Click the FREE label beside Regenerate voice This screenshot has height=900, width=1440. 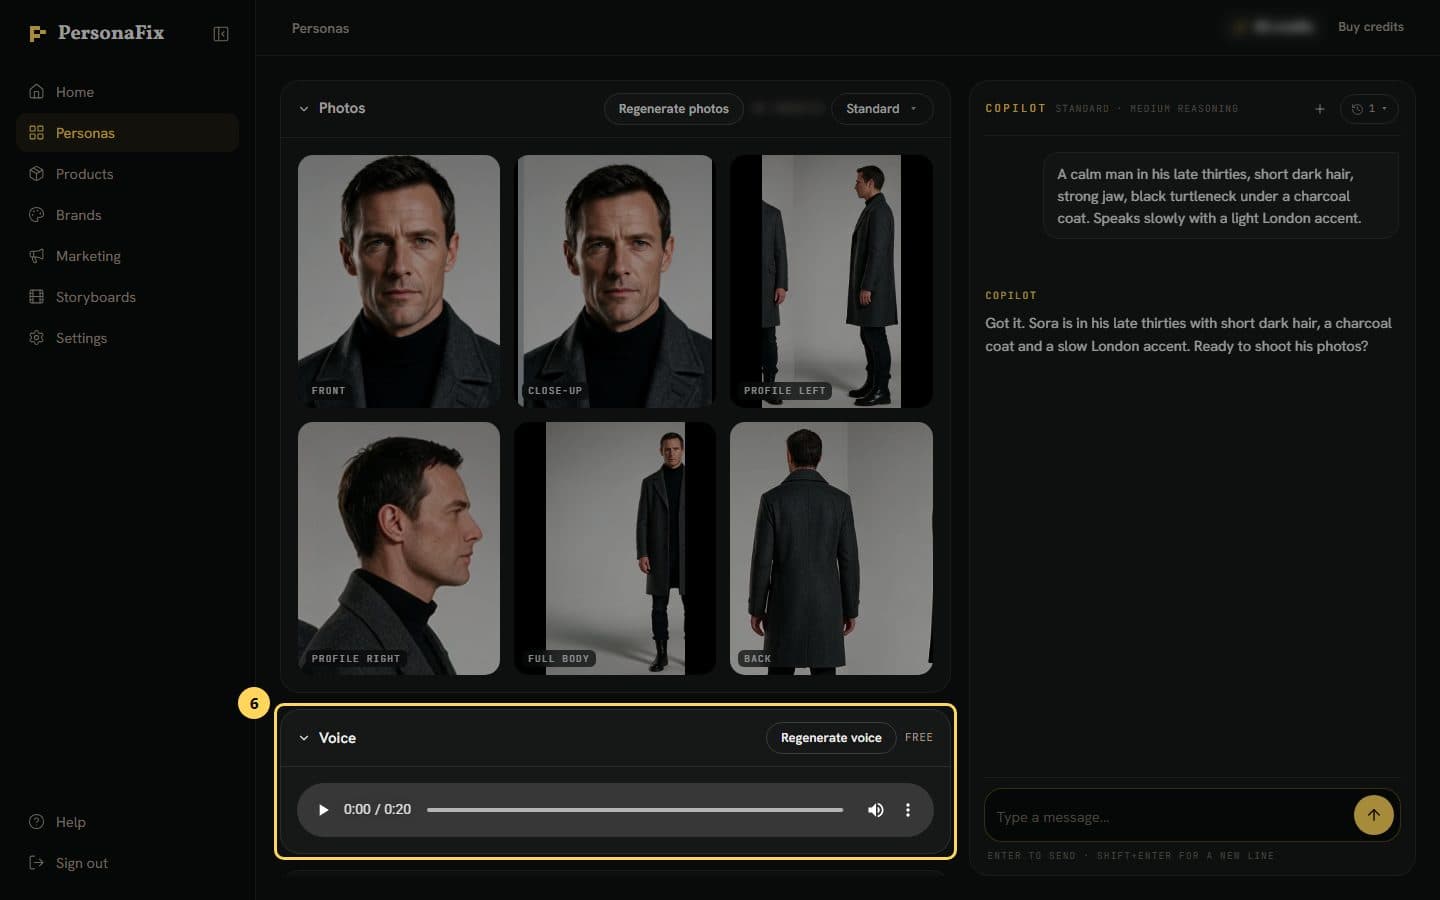coord(919,738)
